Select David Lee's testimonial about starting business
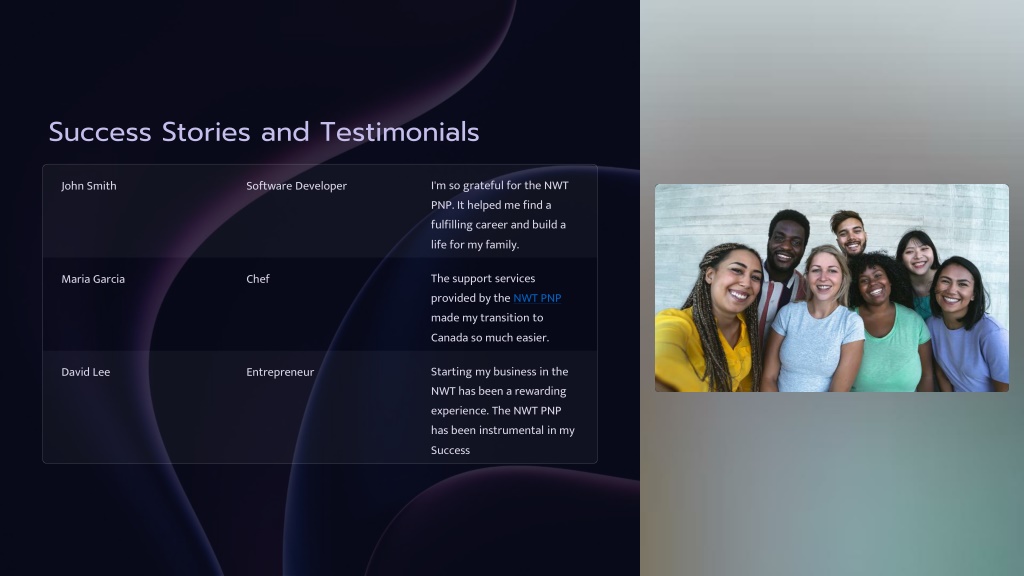This screenshot has width=1024, height=576. [x=502, y=411]
